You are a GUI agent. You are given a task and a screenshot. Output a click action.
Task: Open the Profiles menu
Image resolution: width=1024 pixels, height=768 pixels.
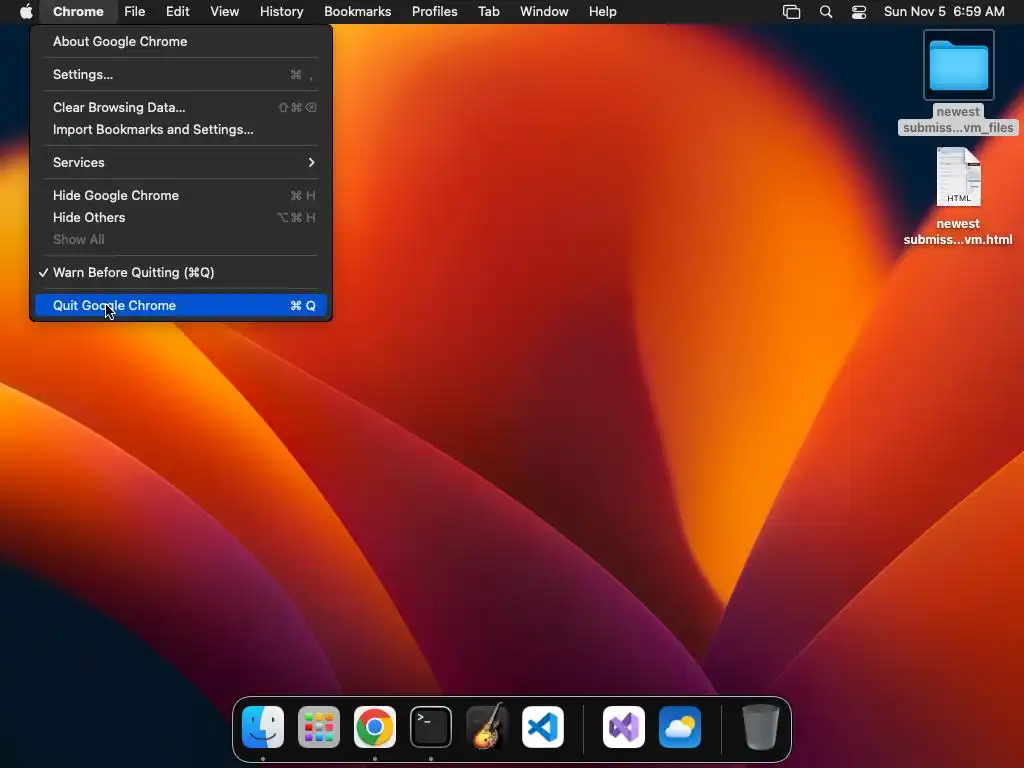434,12
